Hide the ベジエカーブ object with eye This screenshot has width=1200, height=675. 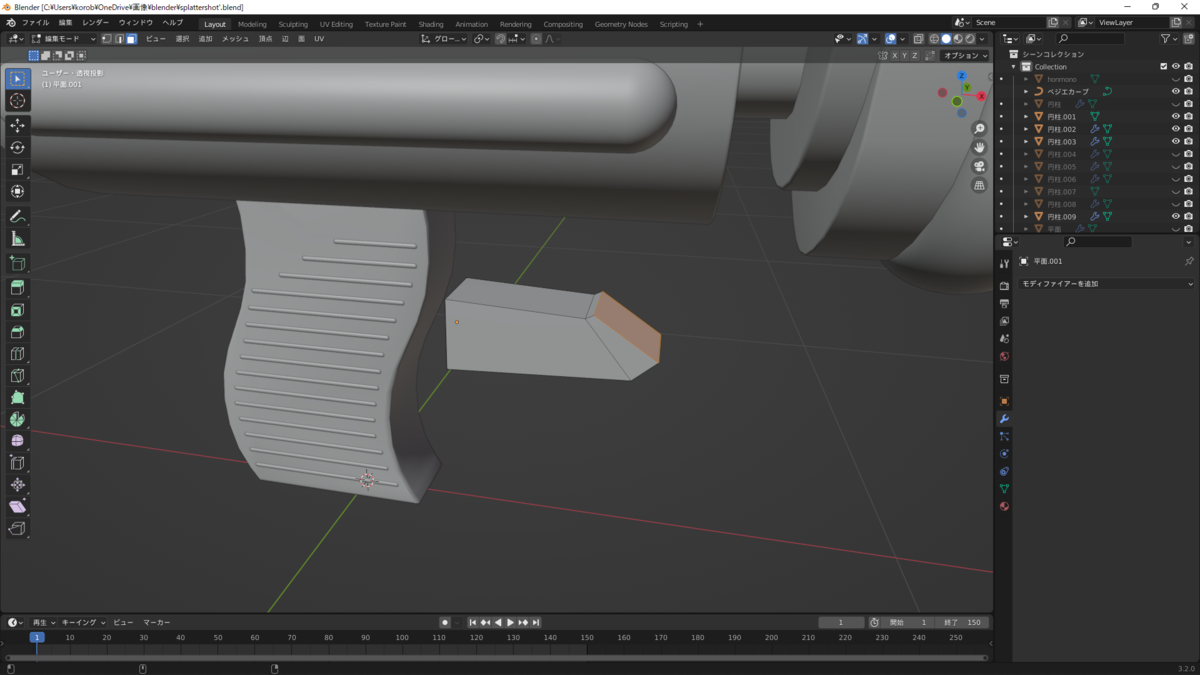(x=1175, y=91)
